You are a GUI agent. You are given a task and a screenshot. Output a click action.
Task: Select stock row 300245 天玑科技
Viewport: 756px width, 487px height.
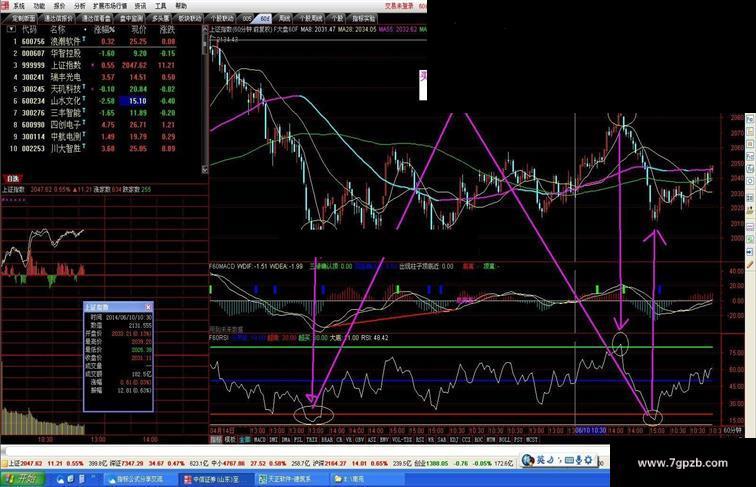tap(93, 89)
